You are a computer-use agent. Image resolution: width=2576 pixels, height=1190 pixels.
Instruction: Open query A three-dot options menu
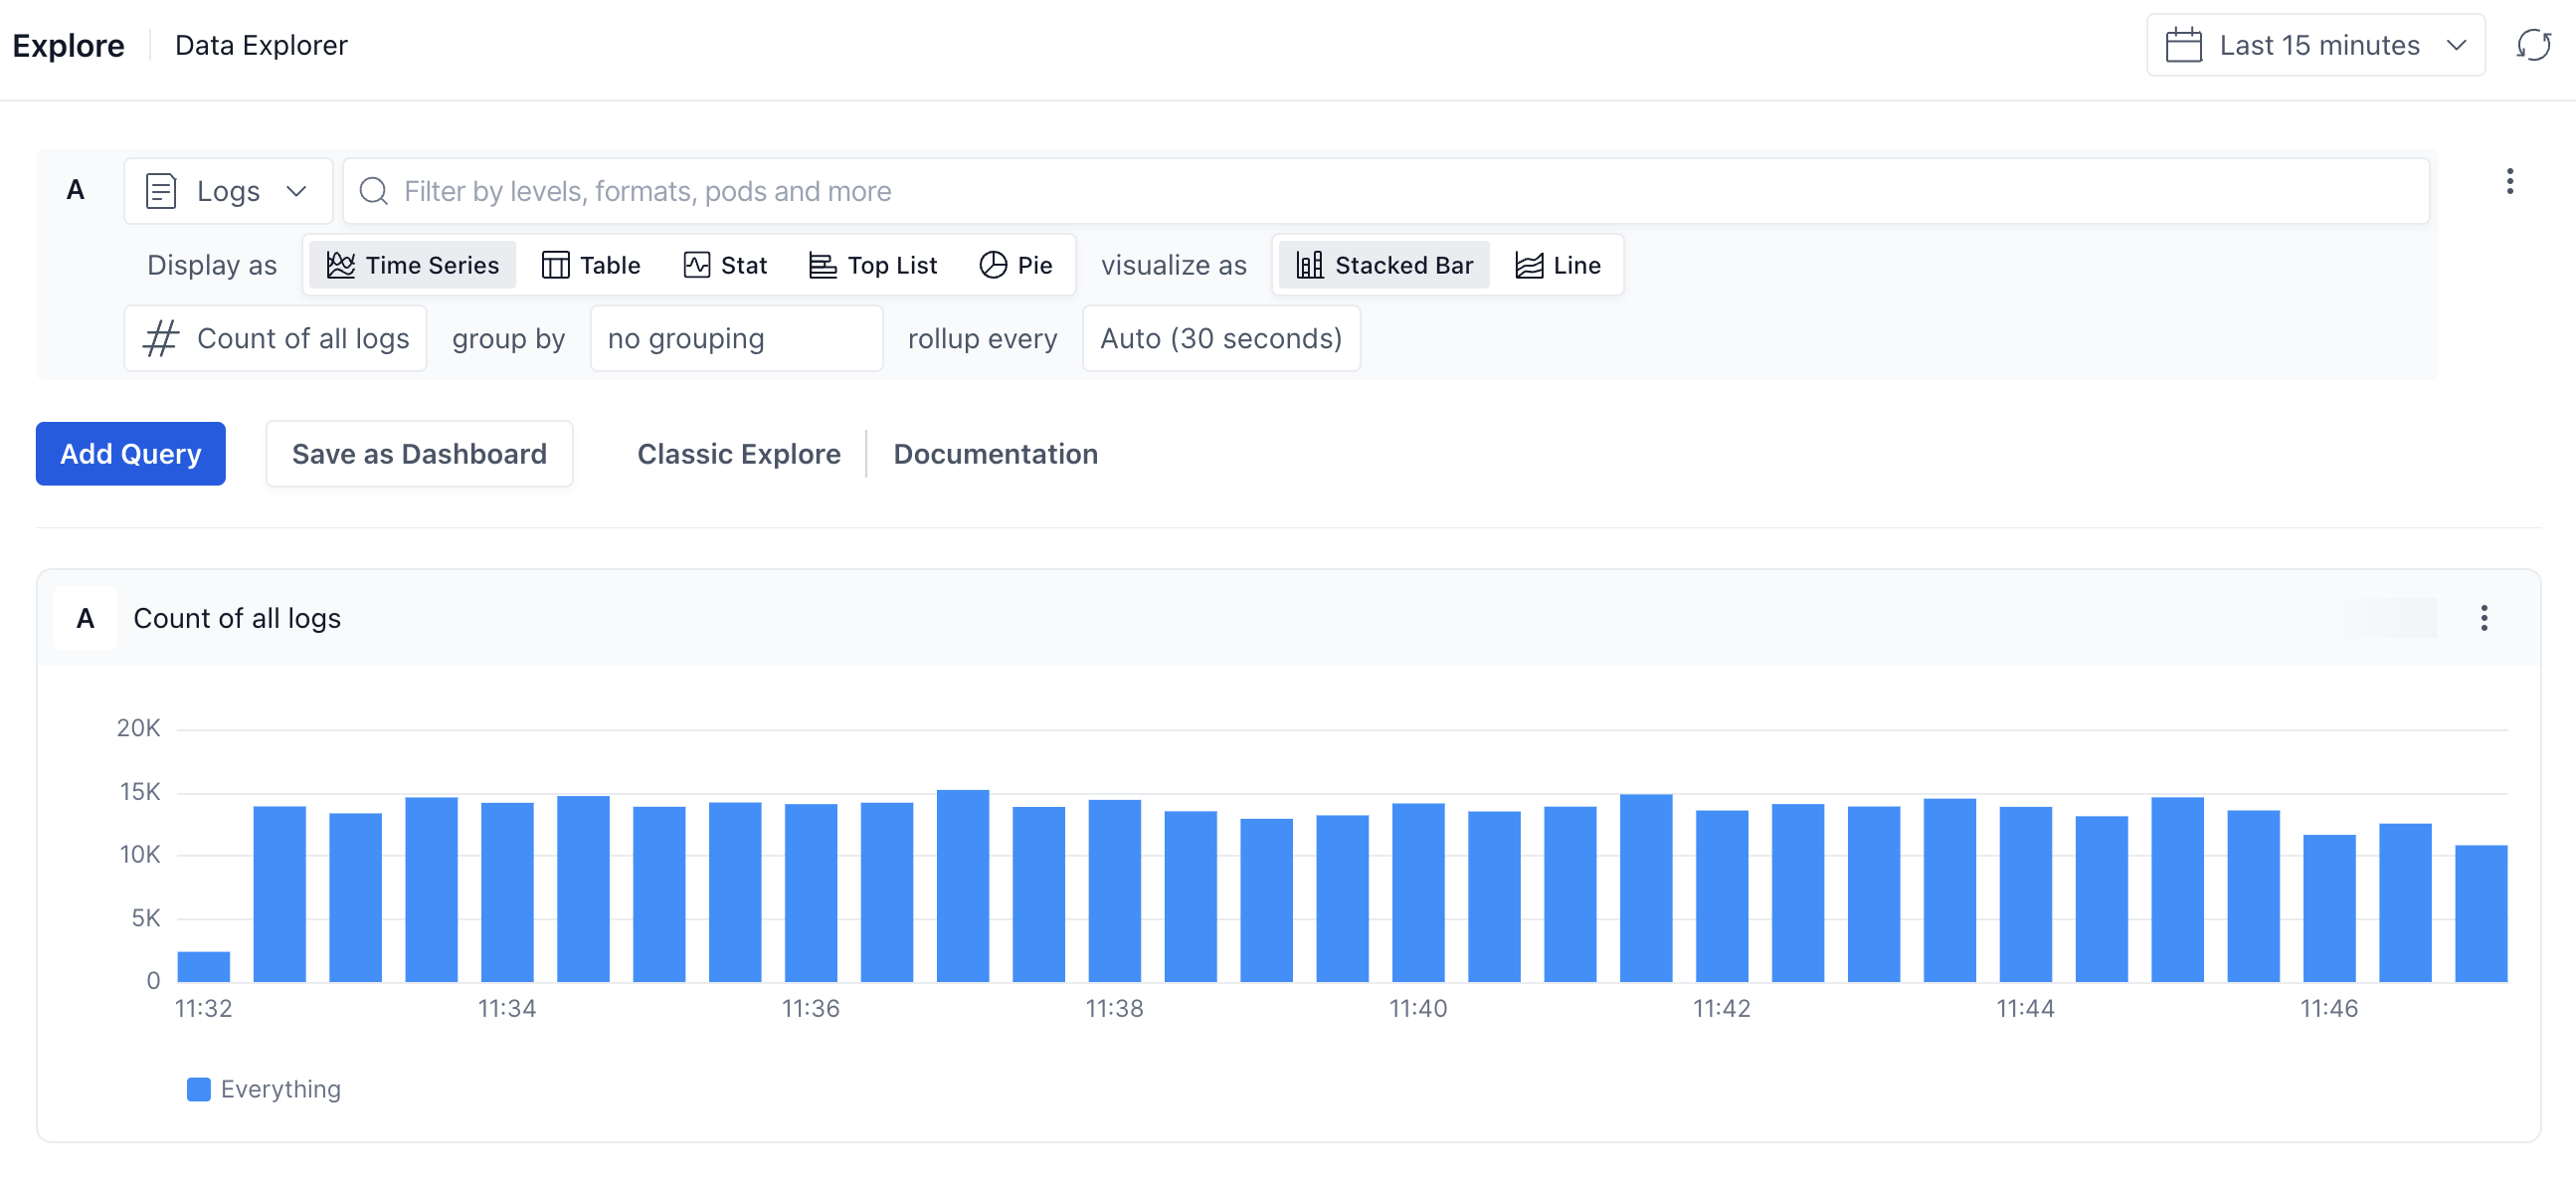2509,181
